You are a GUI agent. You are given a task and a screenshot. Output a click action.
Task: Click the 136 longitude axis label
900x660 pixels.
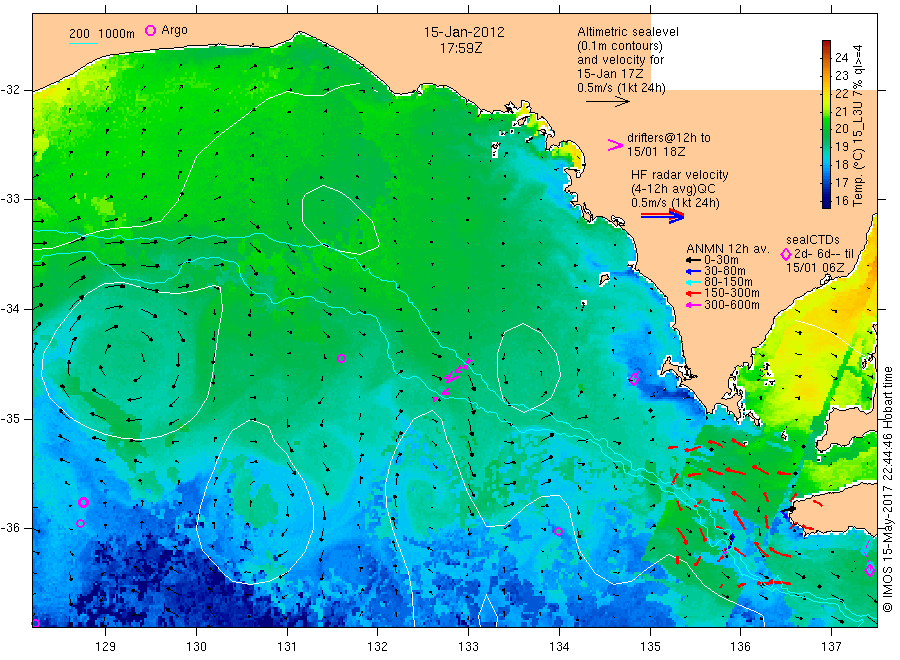pos(740,647)
